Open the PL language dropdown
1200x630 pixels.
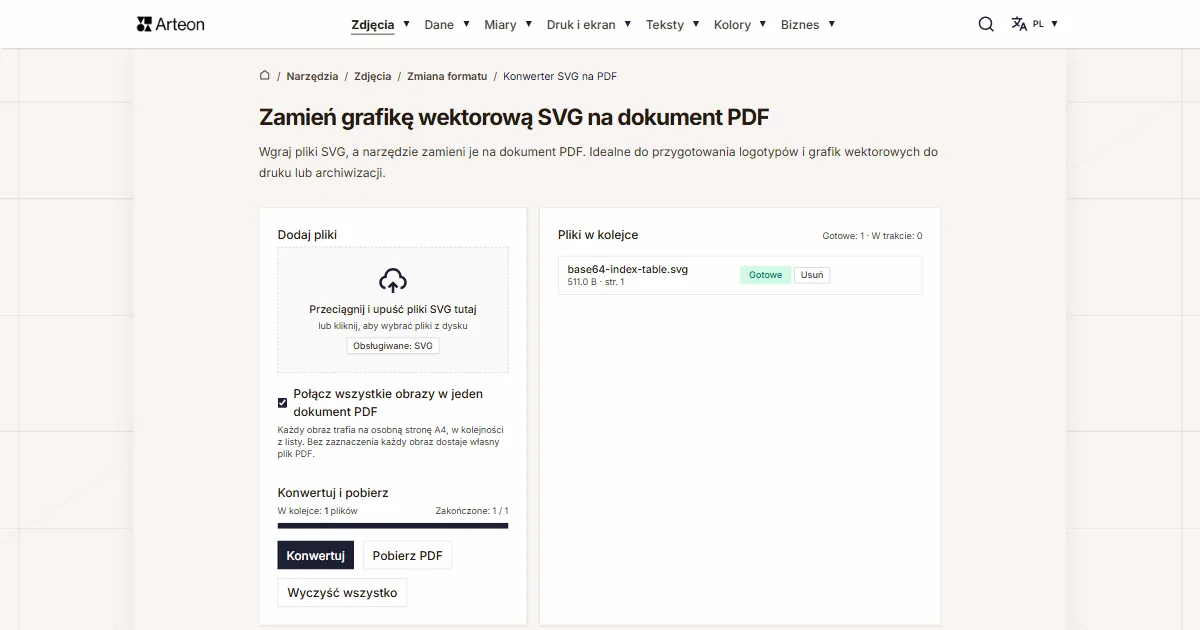click(1046, 24)
